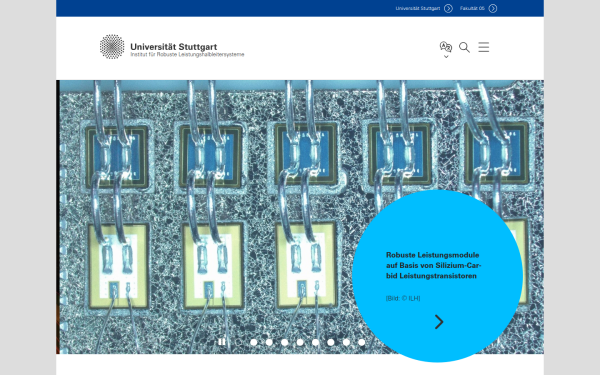Jump to the sixth slide indicator dot

[x=315, y=342]
